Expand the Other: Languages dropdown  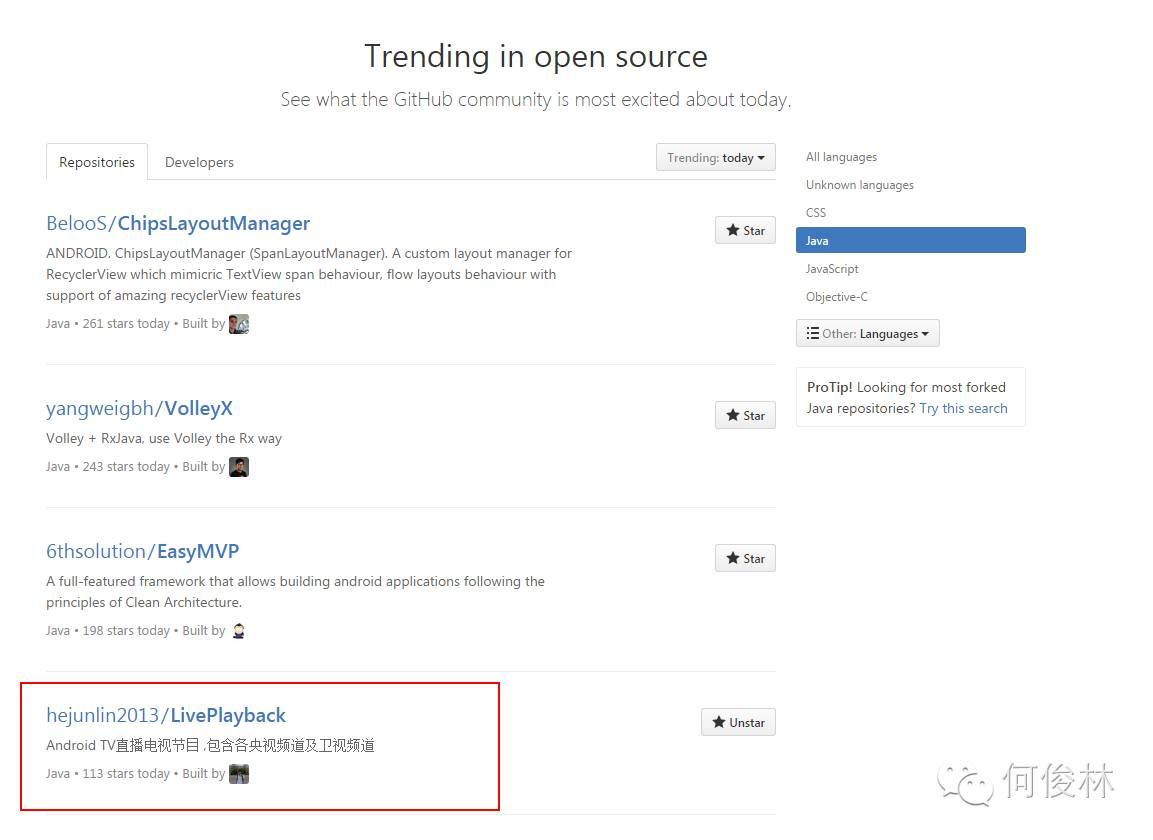click(x=868, y=333)
